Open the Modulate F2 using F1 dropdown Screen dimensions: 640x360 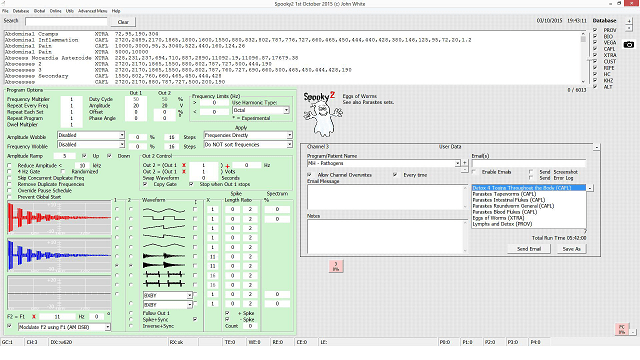click(x=107, y=327)
